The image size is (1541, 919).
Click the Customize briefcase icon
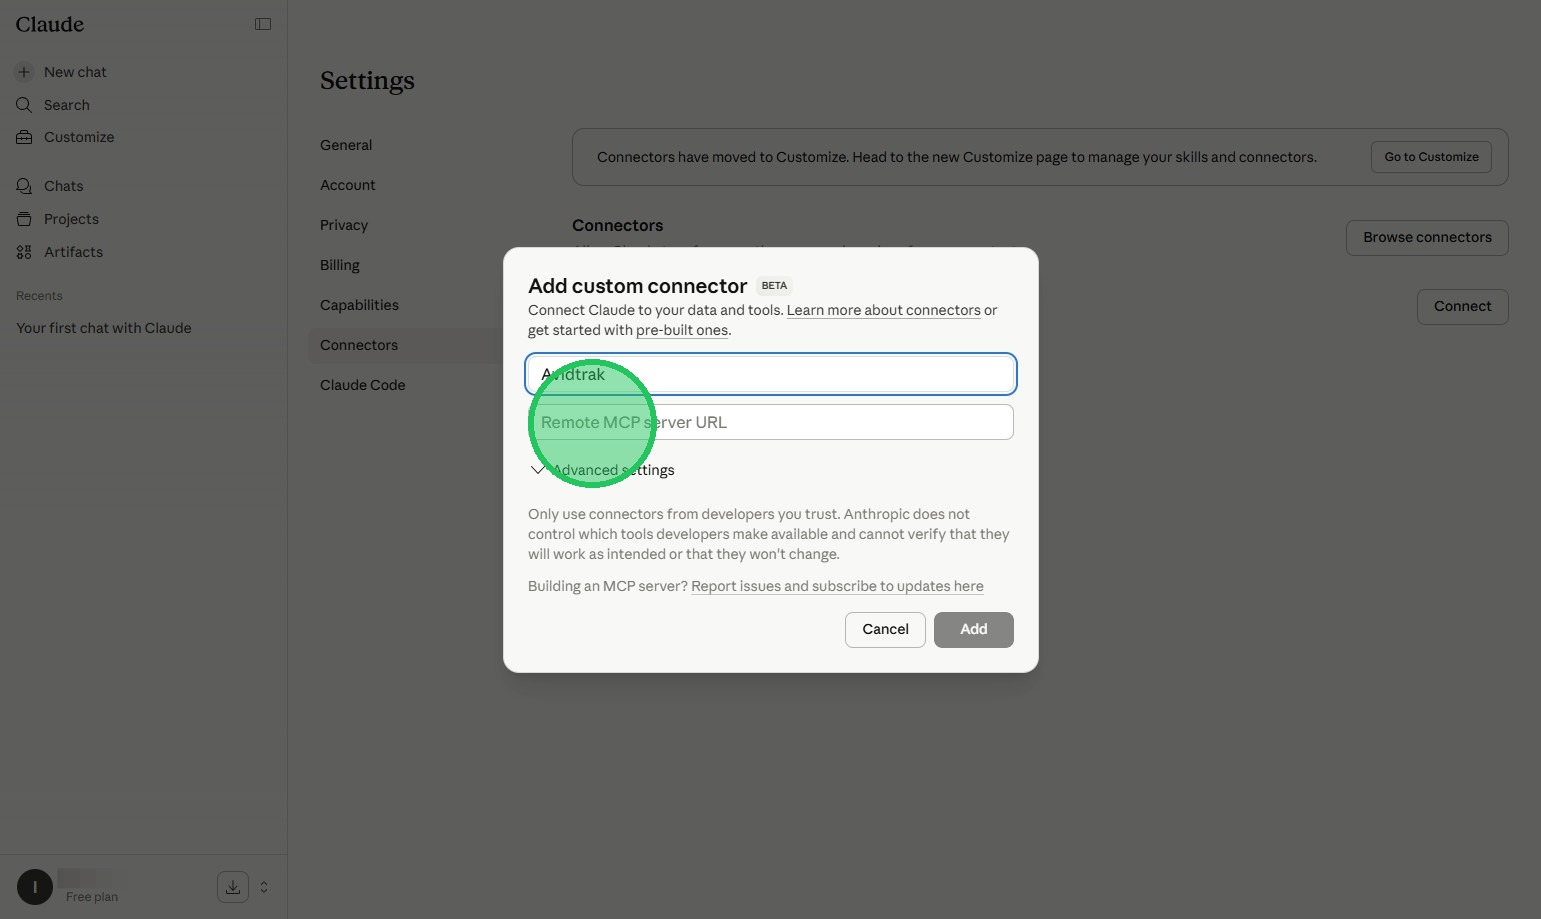(x=24, y=137)
